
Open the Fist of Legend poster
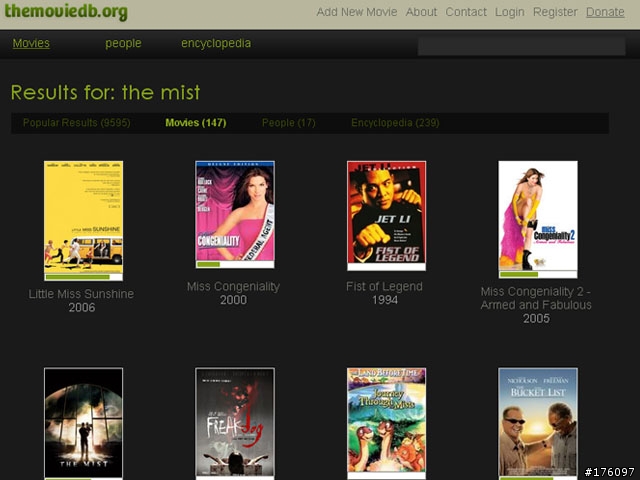(x=386, y=216)
